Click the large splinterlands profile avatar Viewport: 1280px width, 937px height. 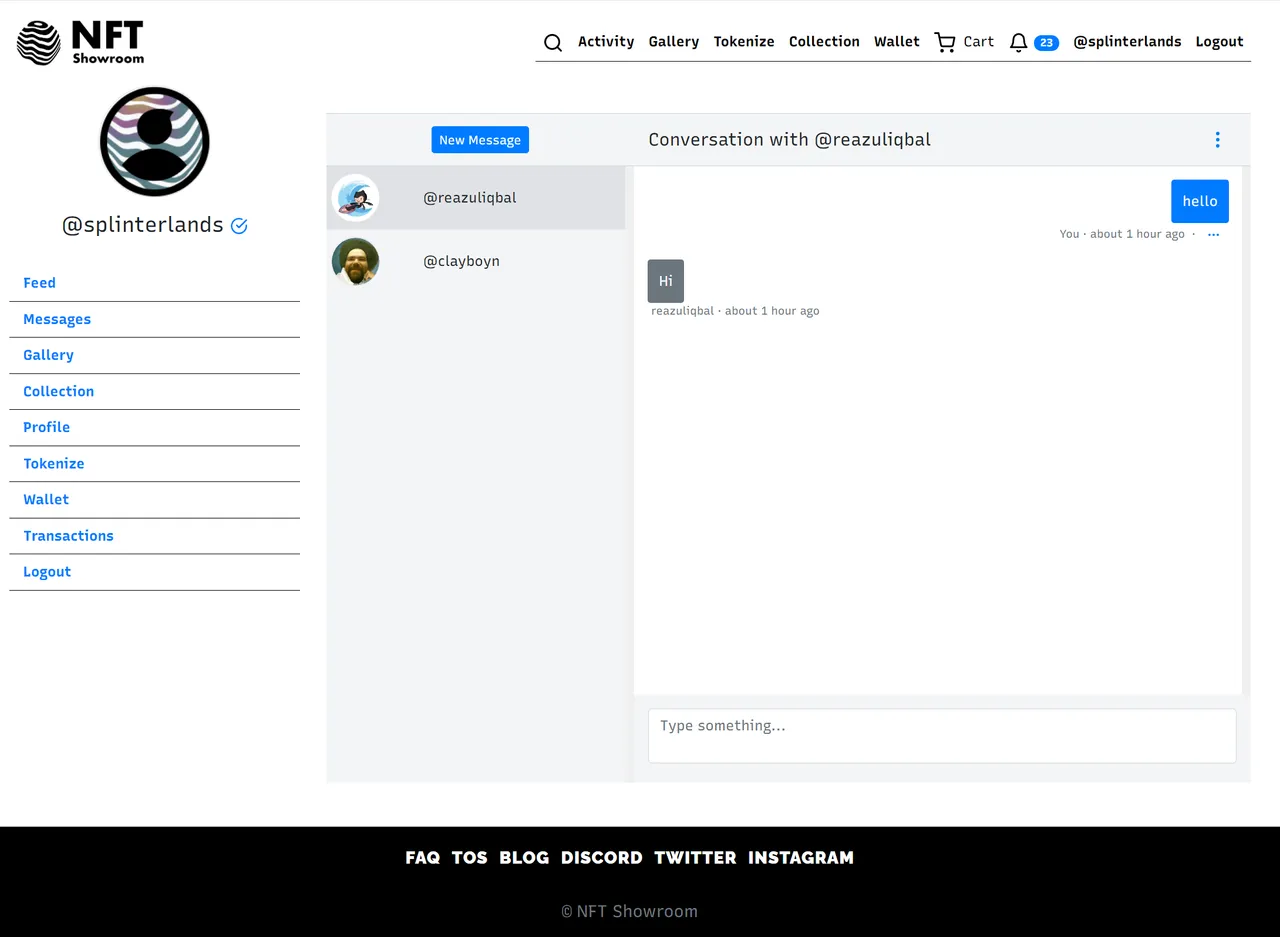click(155, 142)
